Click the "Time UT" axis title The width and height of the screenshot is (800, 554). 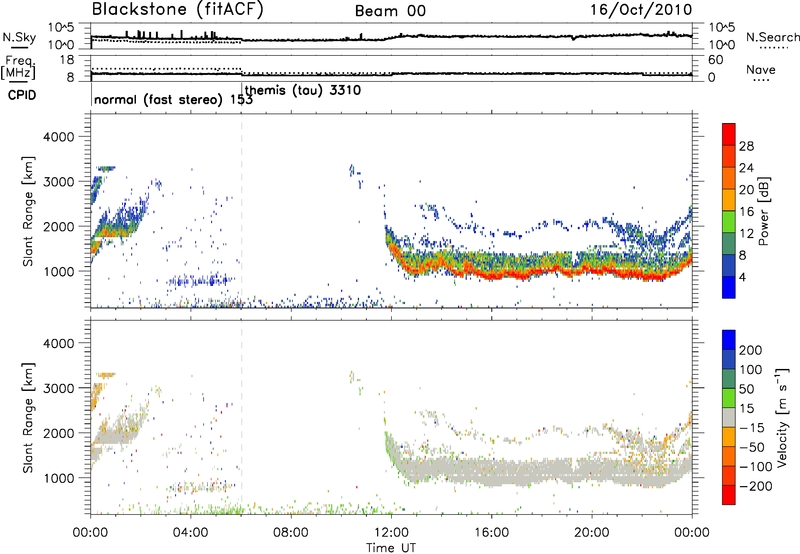coord(391,547)
